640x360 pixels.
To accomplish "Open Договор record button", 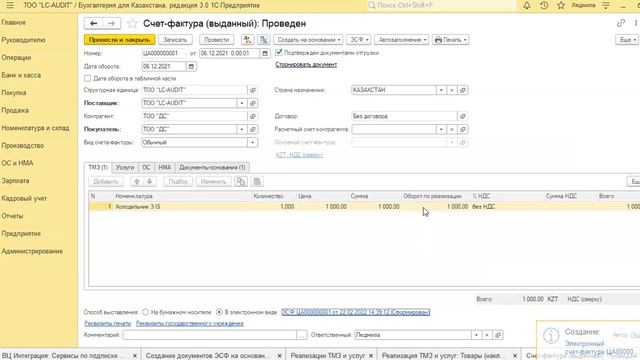I will (x=462, y=116).
